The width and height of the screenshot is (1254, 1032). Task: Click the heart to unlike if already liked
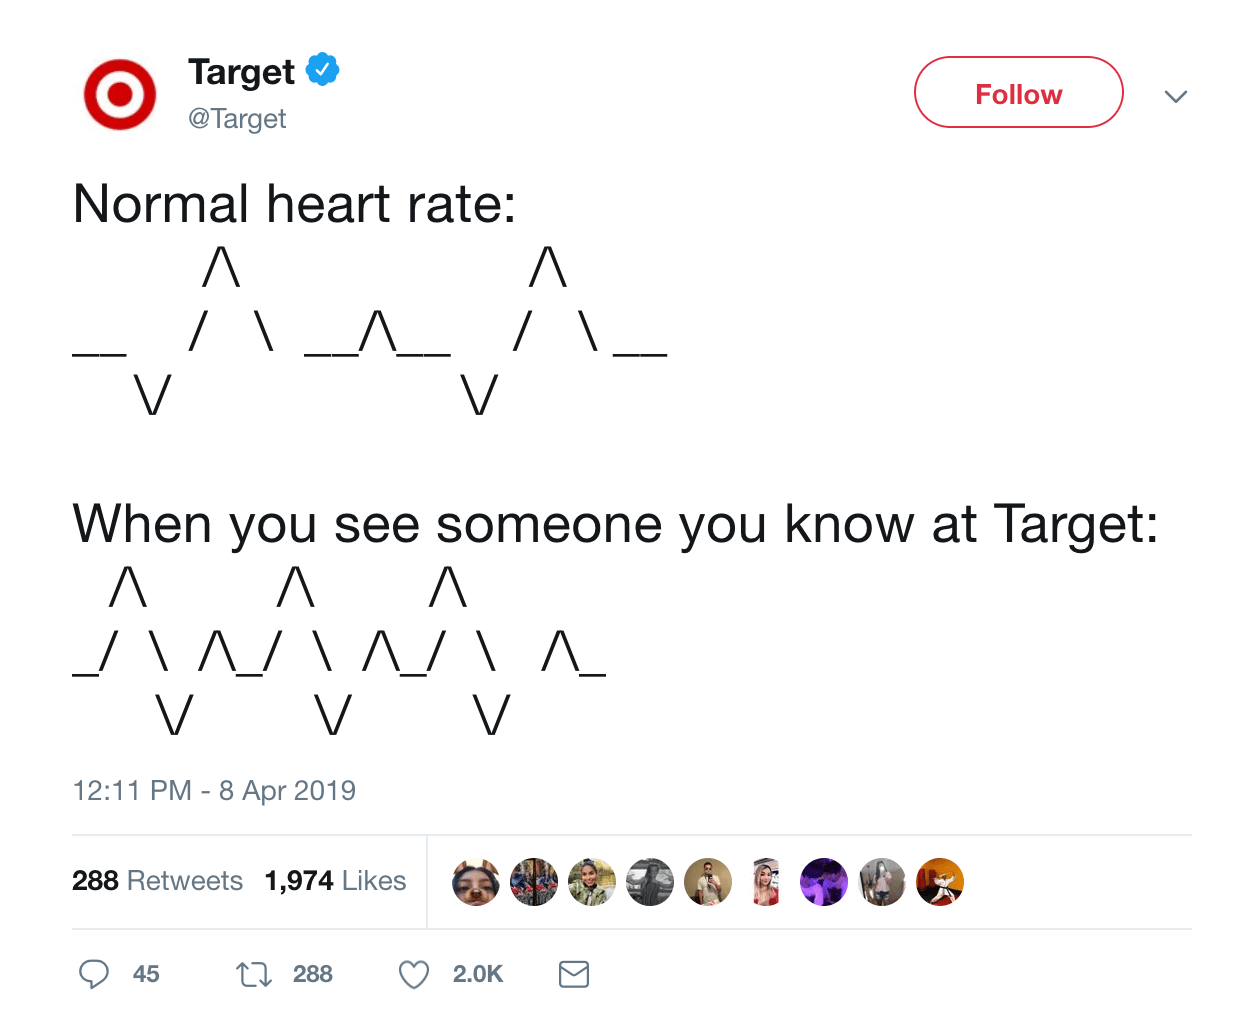click(x=412, y=973)
